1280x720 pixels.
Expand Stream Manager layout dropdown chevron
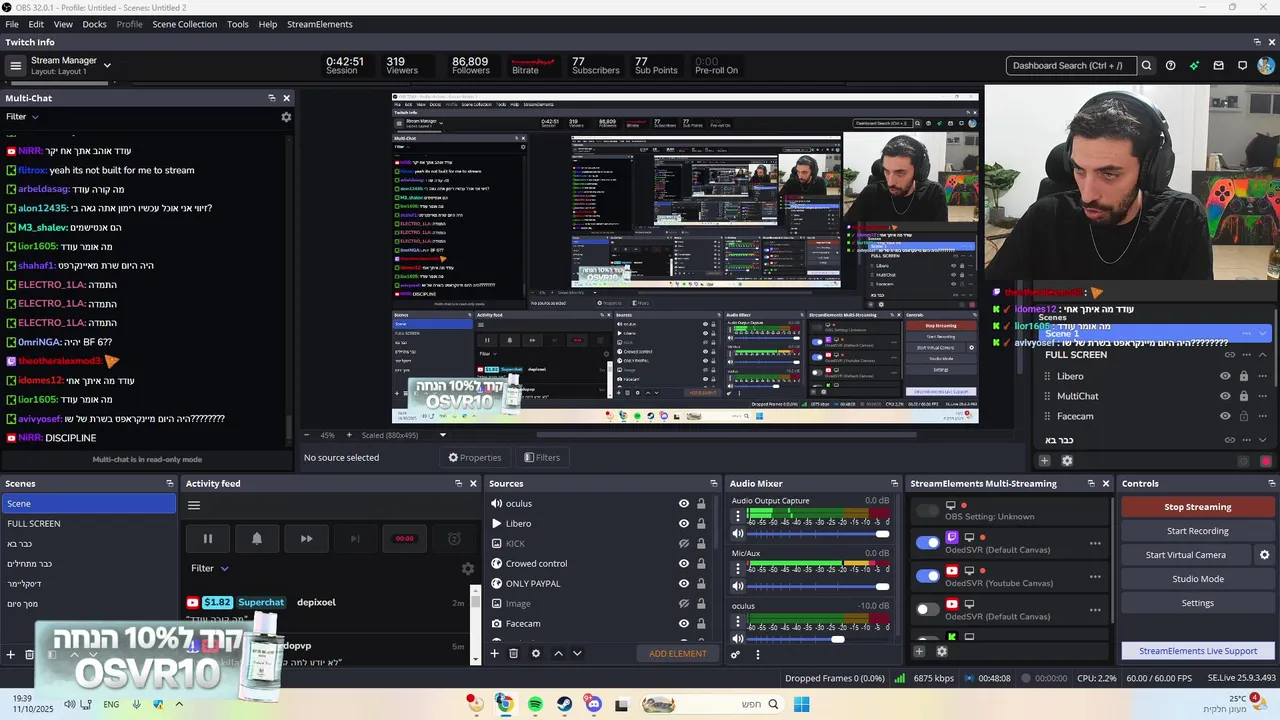(107, 66)
